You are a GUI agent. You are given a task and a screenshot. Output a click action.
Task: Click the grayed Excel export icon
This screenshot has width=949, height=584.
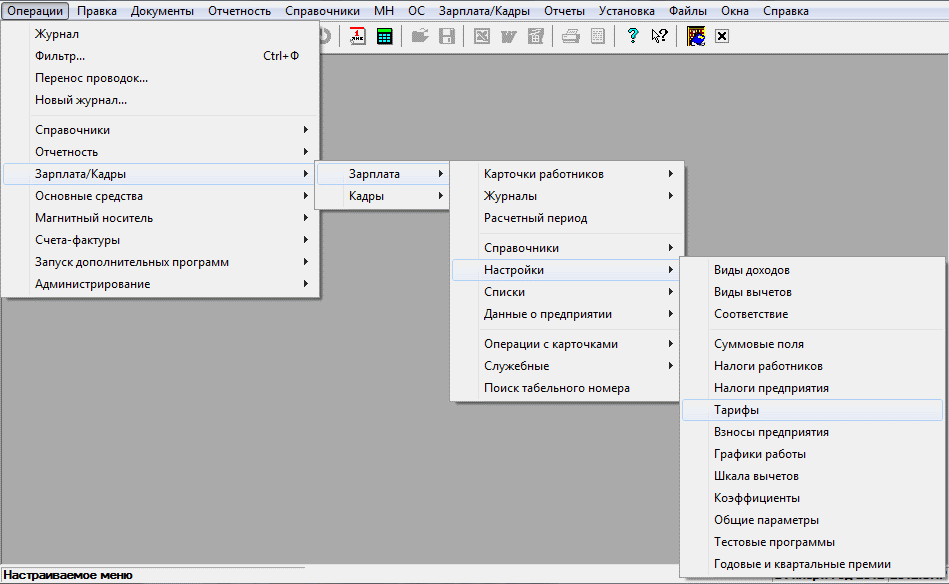482,36
